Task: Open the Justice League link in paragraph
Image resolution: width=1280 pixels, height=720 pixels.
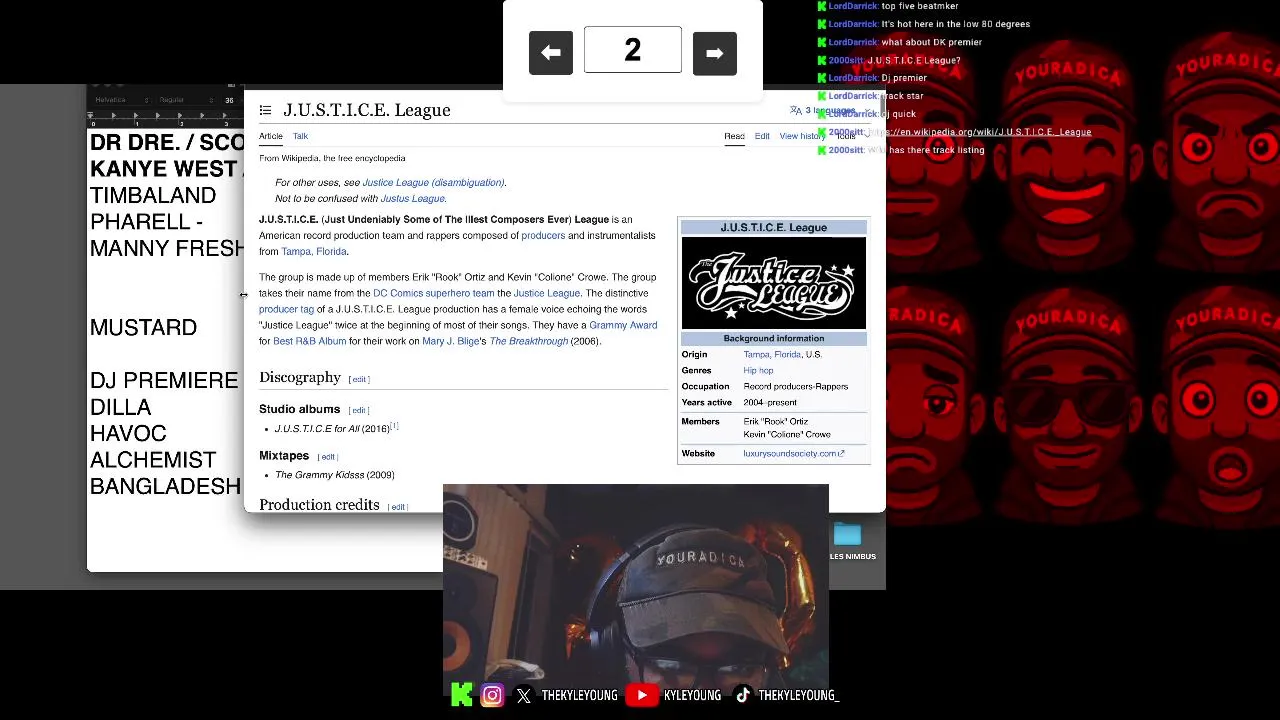Action: coord(547,294)
